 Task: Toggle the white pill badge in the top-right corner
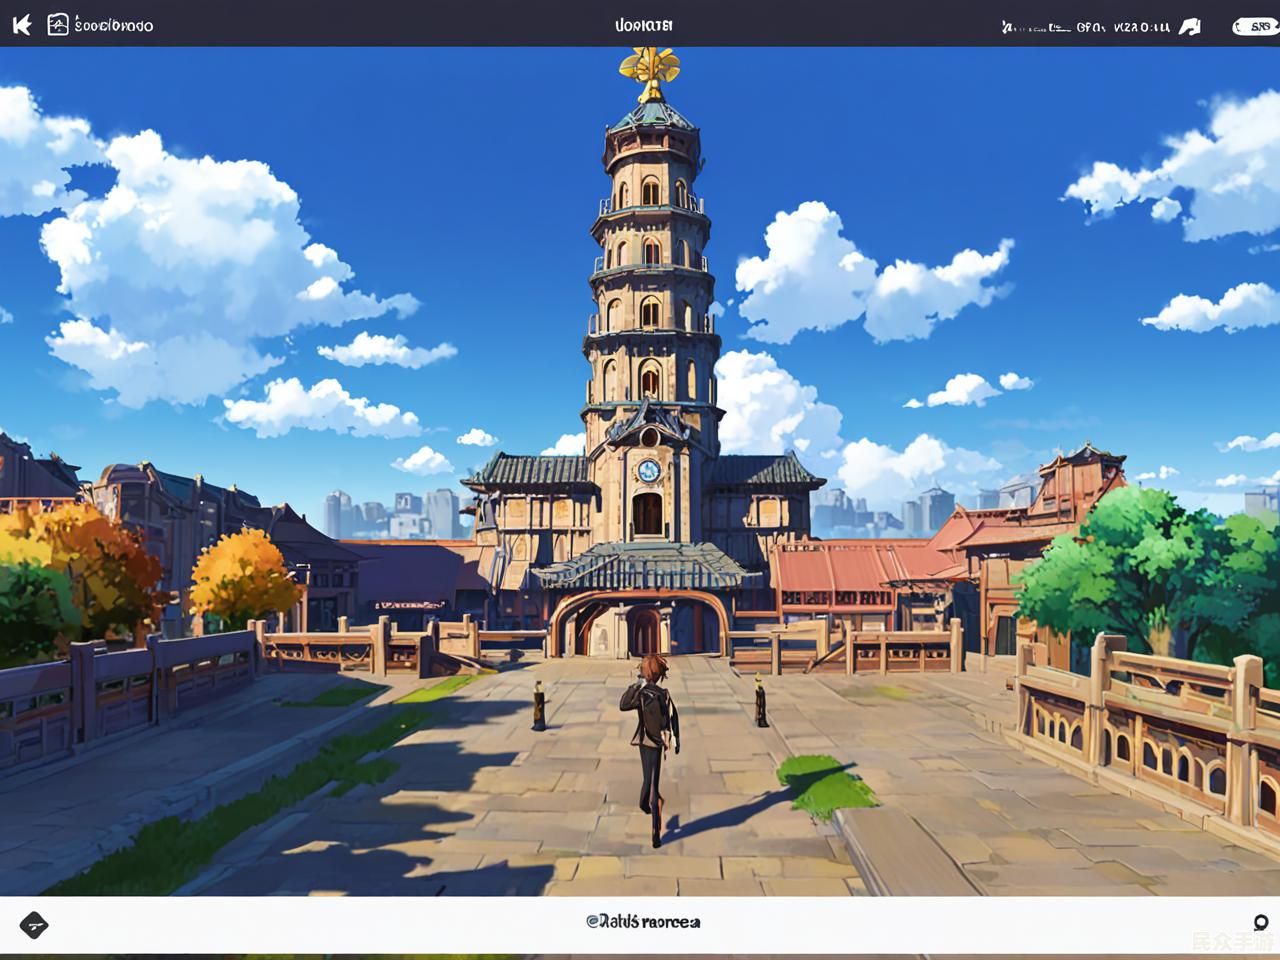[x=1255, y=27]
